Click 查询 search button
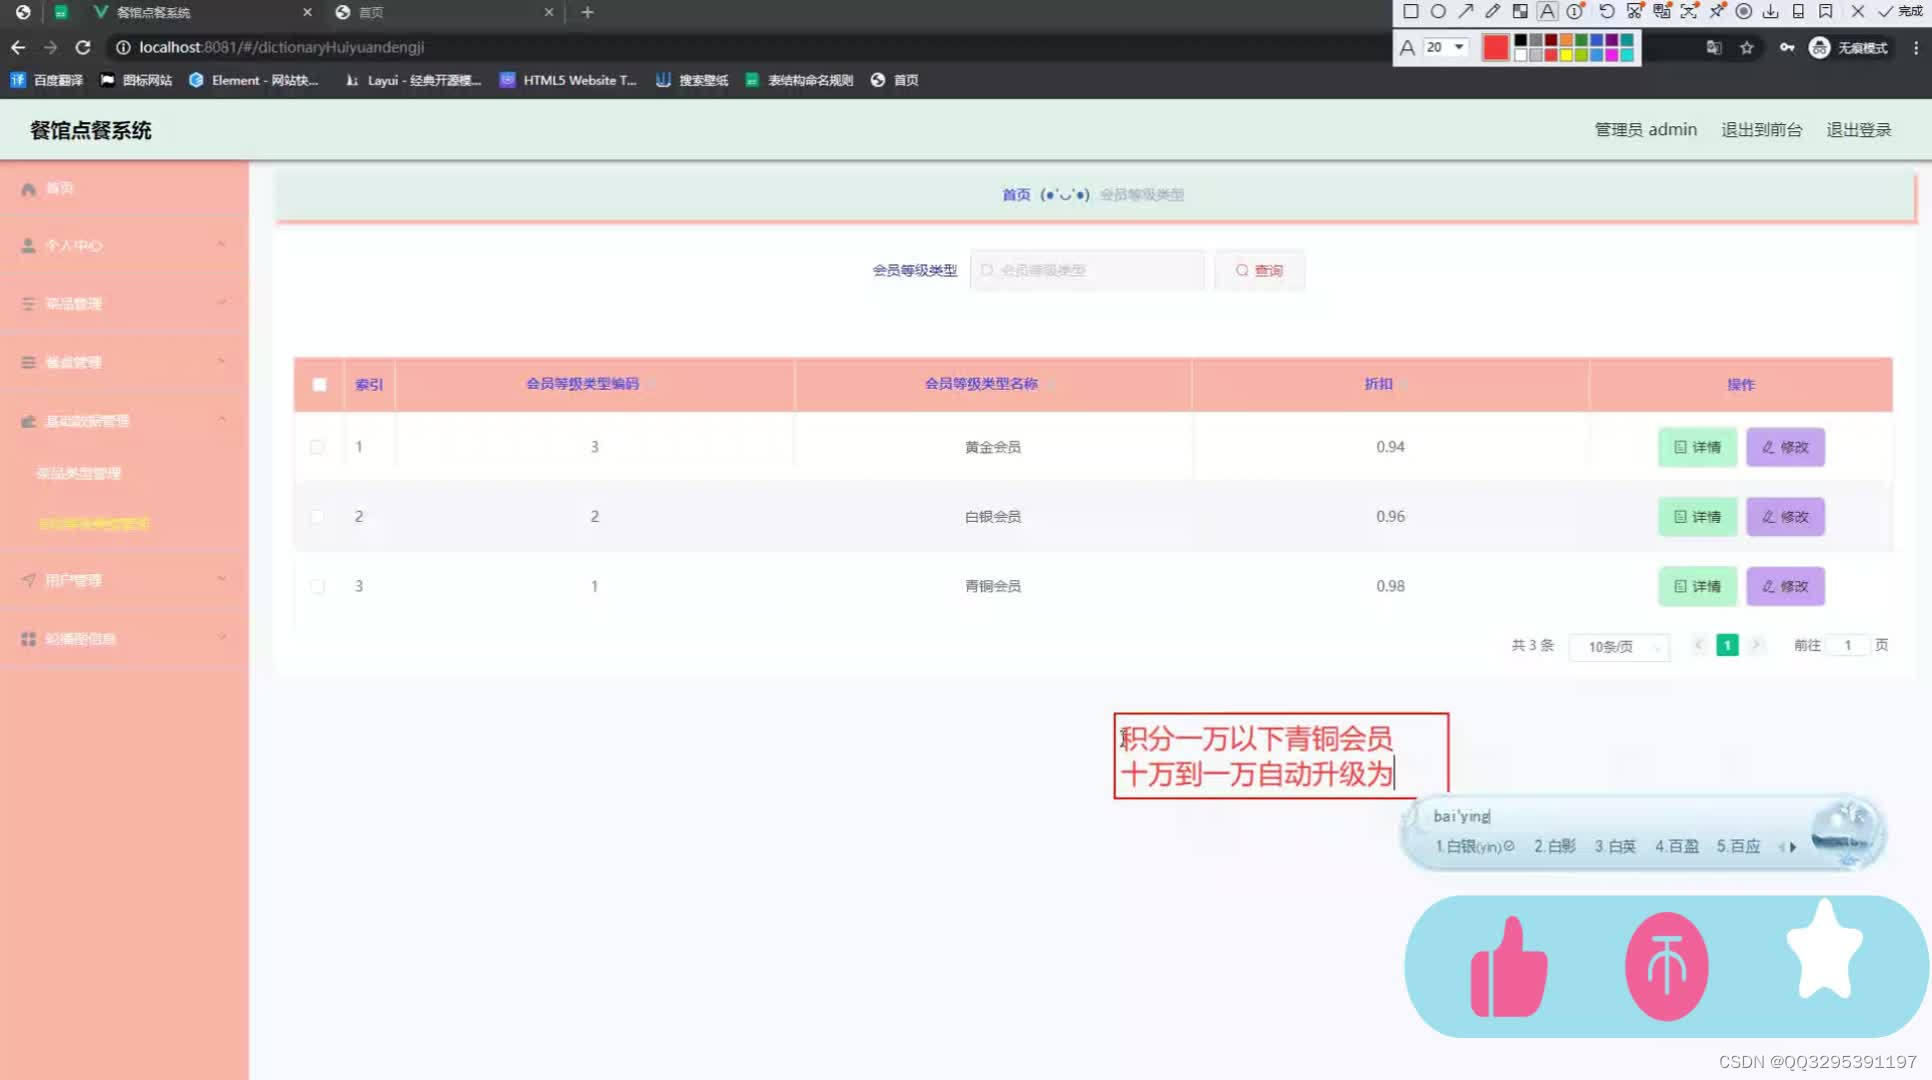Viewport: 1932px width, 1080px height. (x=1259, y=270)
